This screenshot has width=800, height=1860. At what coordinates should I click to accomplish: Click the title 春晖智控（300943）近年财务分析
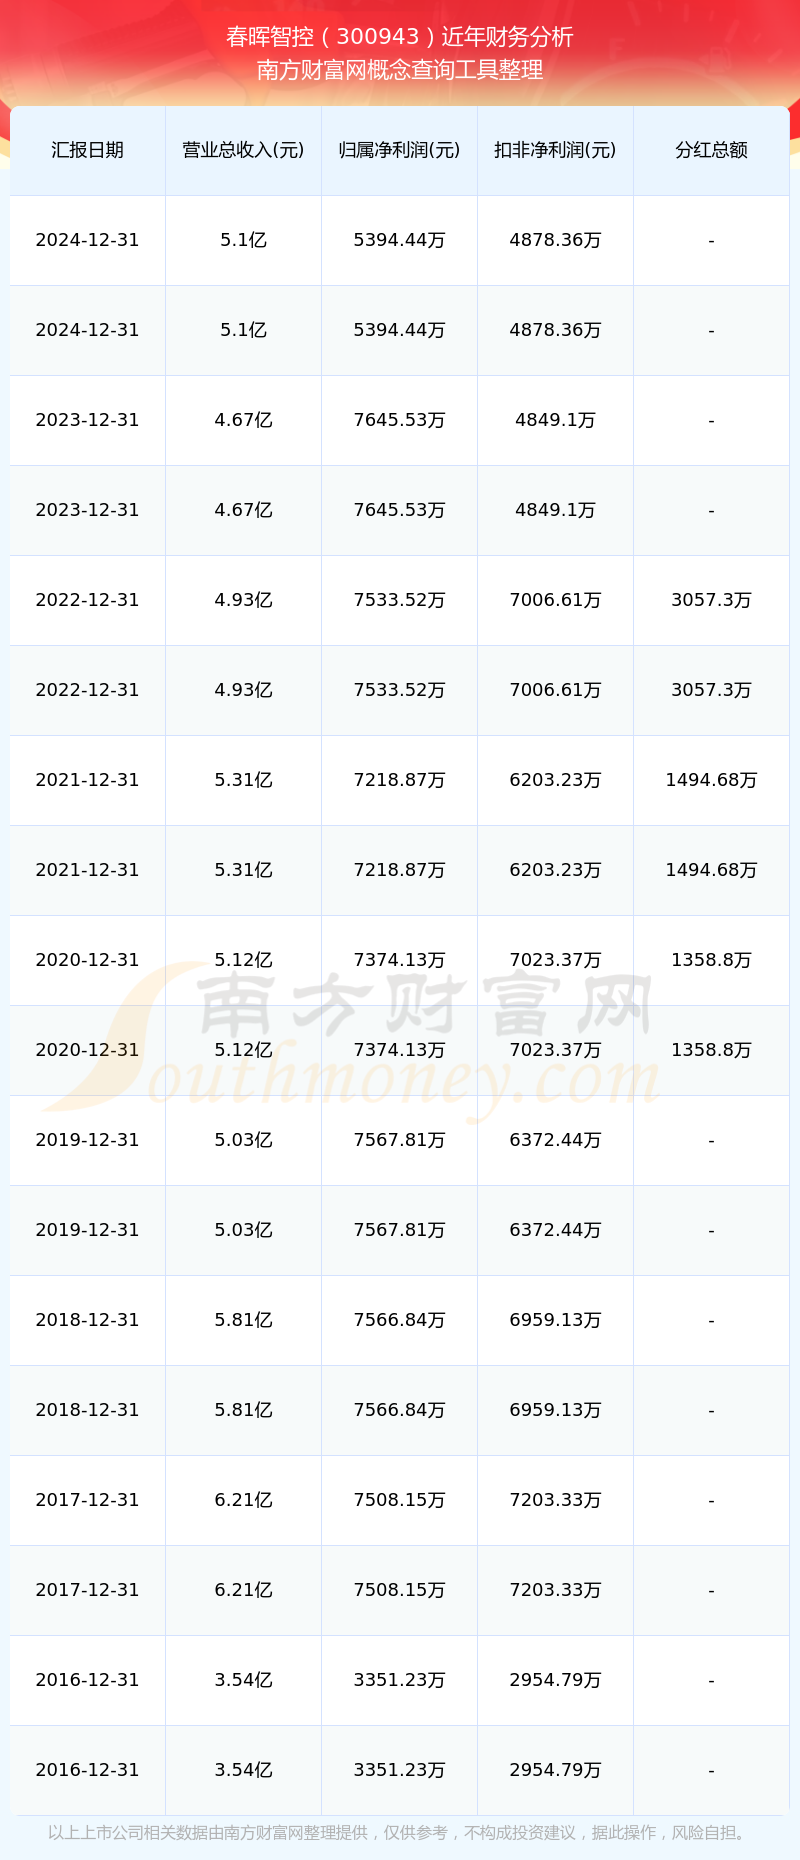400,37
